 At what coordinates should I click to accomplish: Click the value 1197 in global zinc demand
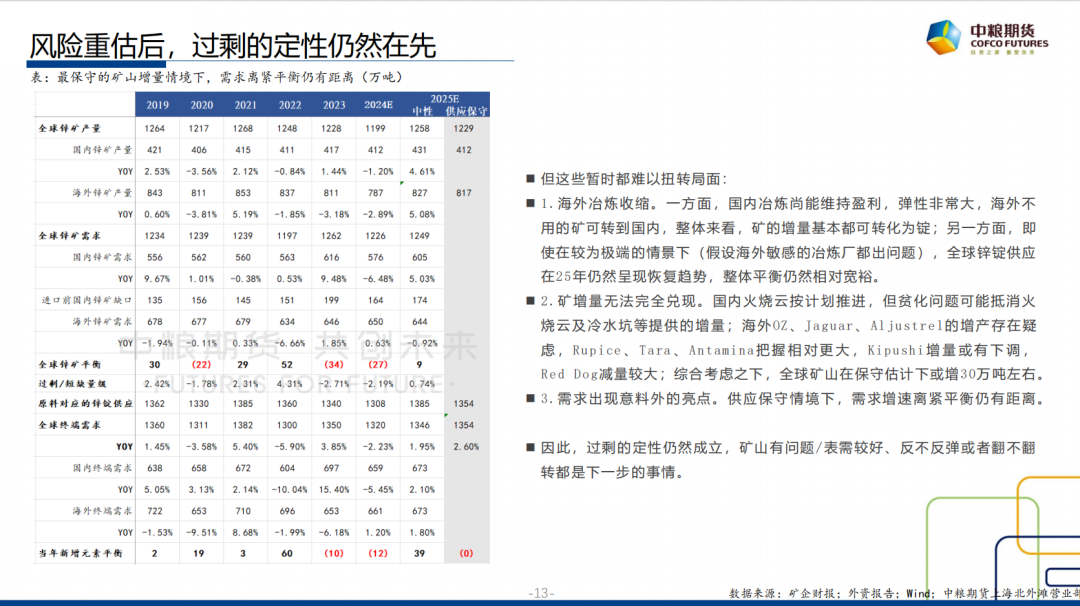pos(287,236)
